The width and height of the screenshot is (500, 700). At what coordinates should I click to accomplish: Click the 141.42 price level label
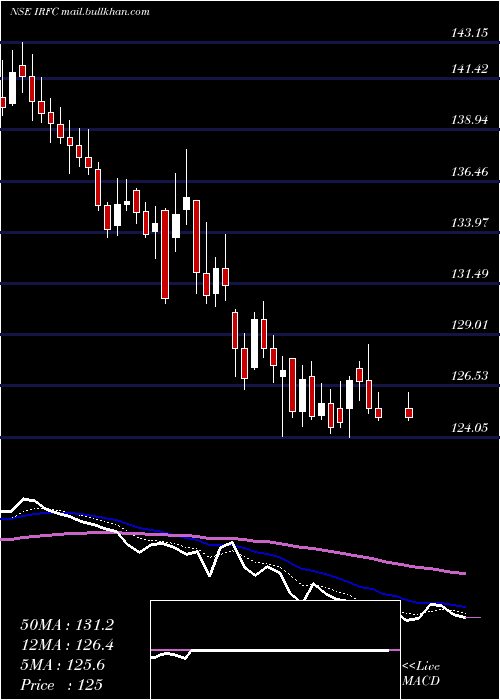[x=469, y=69]
